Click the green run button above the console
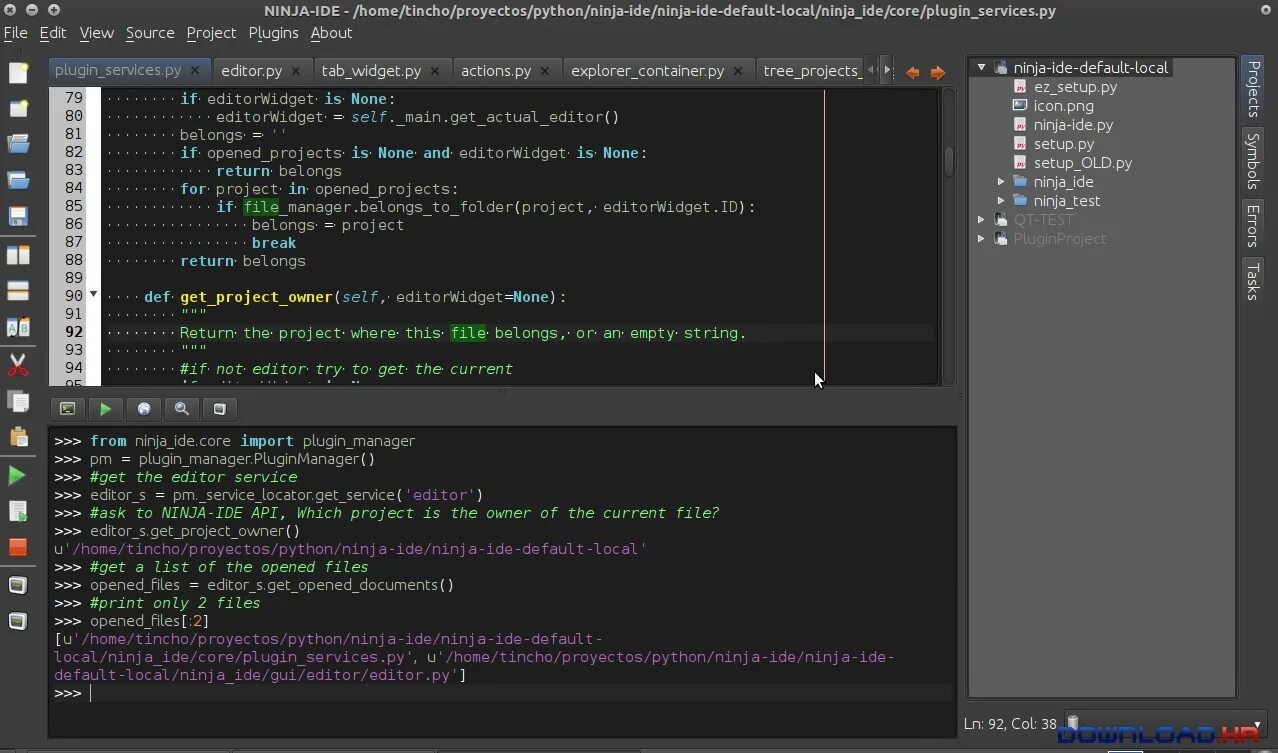The width and height of the screenshot is (1278, 753). 105,408
